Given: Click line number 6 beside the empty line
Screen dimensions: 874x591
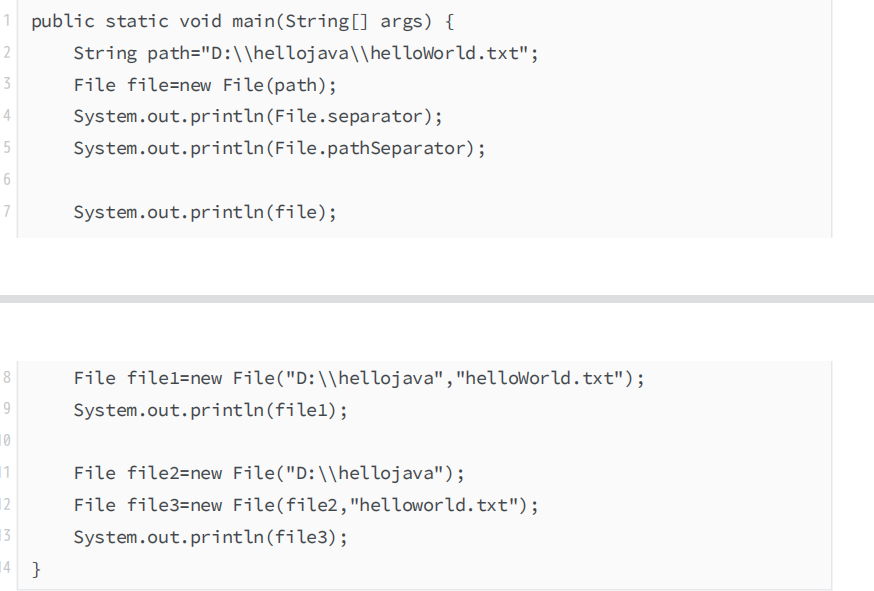Looking at the screenshot, I should (5, 180).
